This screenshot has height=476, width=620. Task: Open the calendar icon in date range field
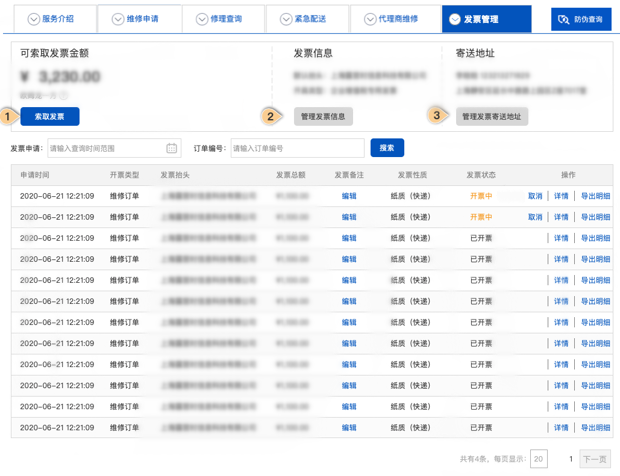click(171, 148)
